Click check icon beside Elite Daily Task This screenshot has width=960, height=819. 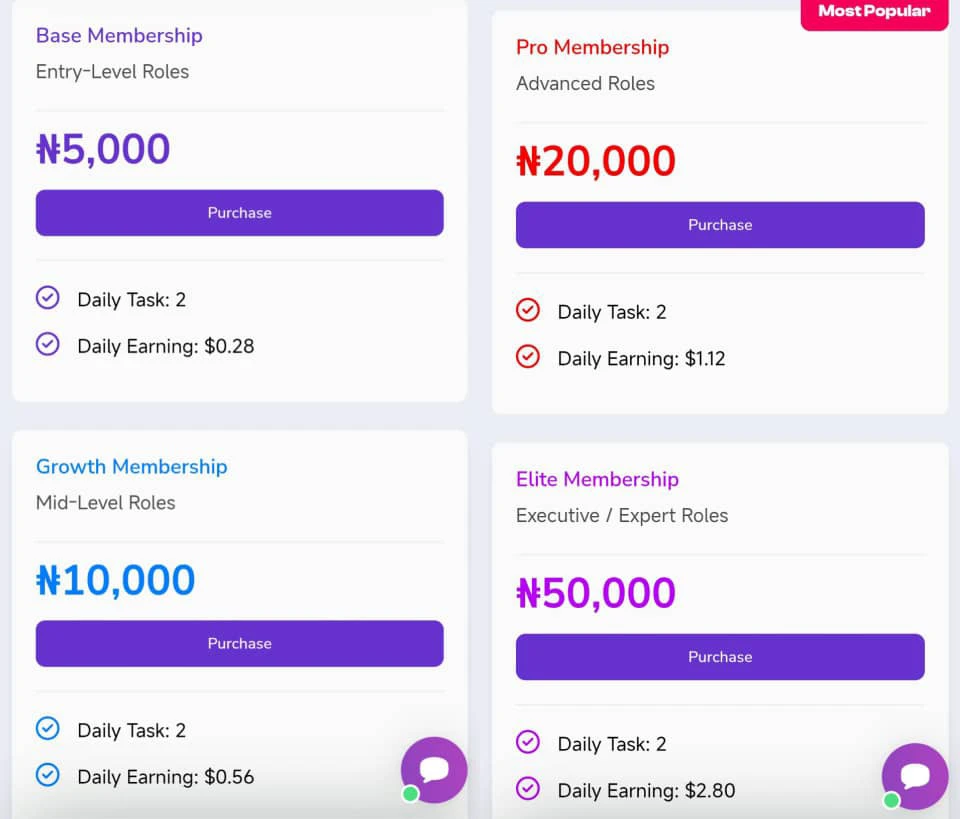[528, 742]
